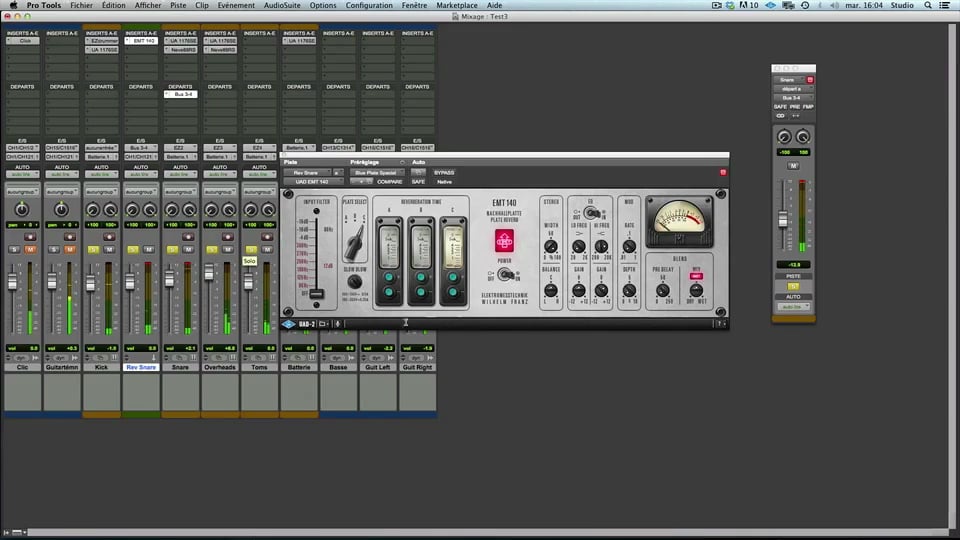Click the Mod Rate knob
The image size is (960, 540).
629,247
